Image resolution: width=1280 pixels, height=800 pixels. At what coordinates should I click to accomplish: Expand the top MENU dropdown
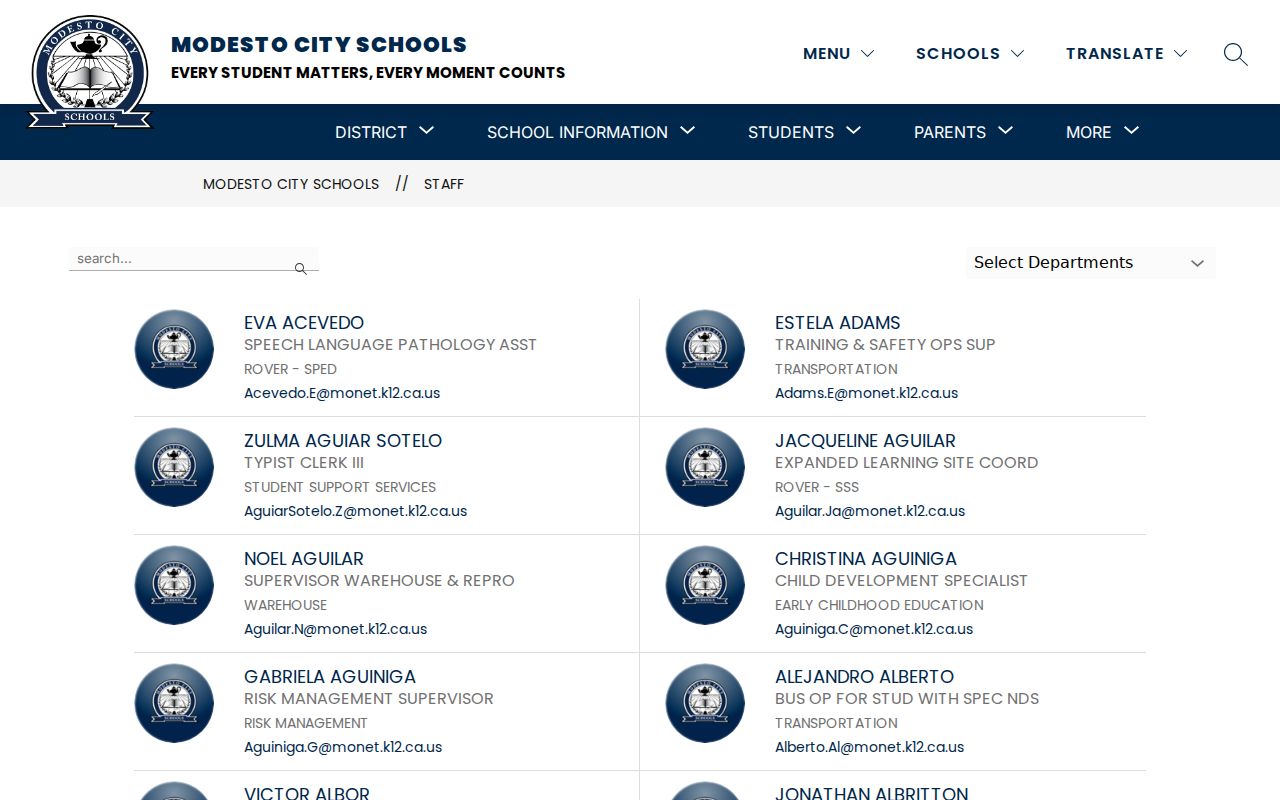[838, 53]
